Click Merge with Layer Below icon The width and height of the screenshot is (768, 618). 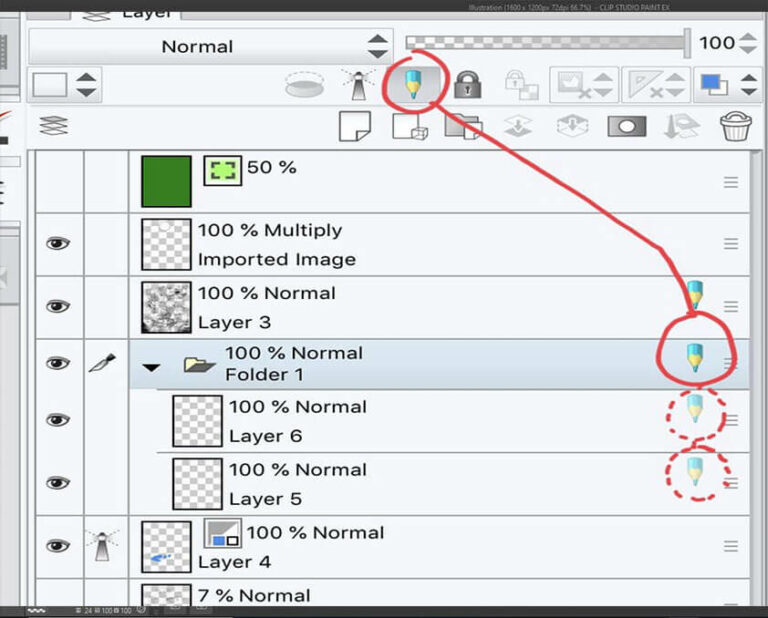pos(572,126)
